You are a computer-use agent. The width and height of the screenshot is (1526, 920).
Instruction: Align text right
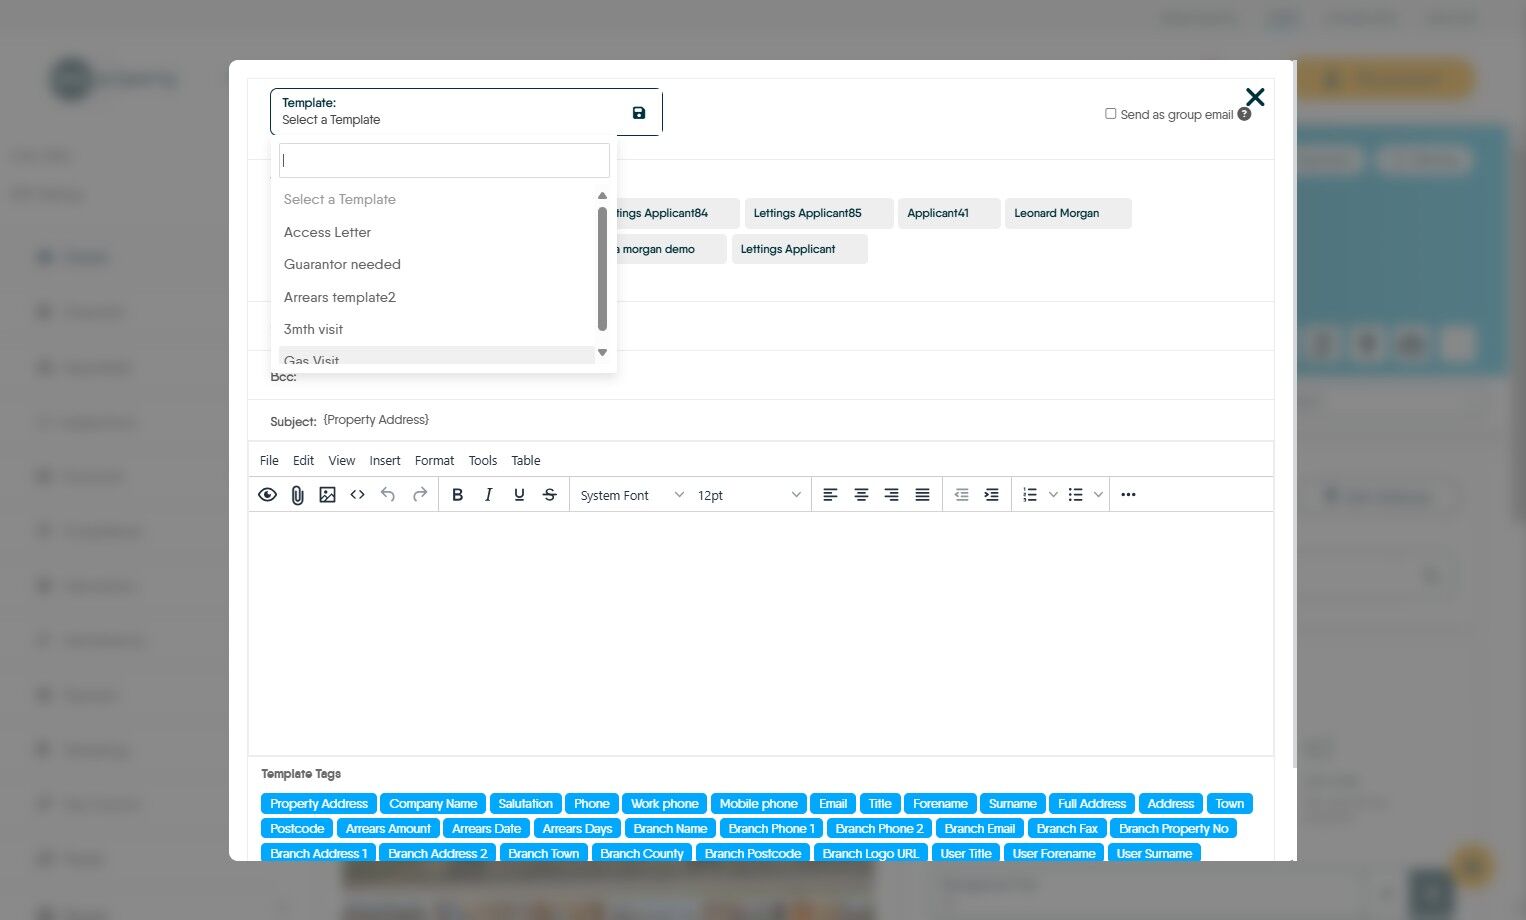[891, 495]
